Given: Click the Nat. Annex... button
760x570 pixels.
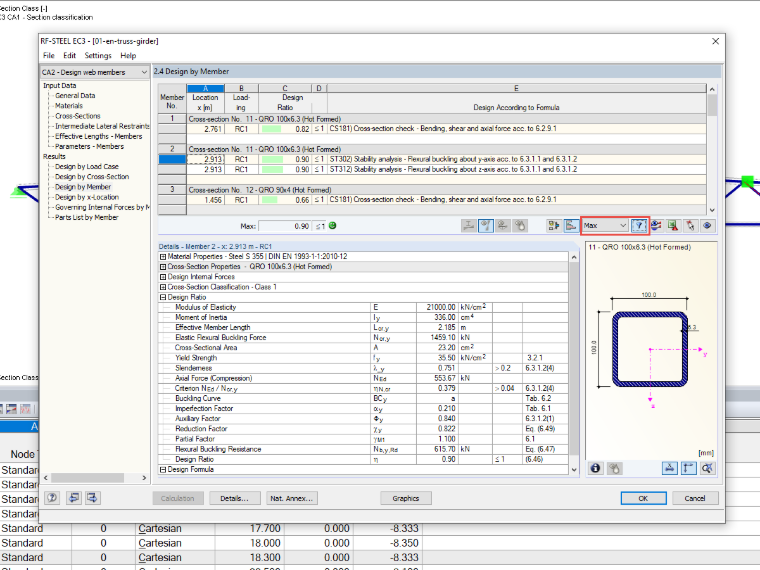Looking at the screenshot, I should [x=292, y=498].
